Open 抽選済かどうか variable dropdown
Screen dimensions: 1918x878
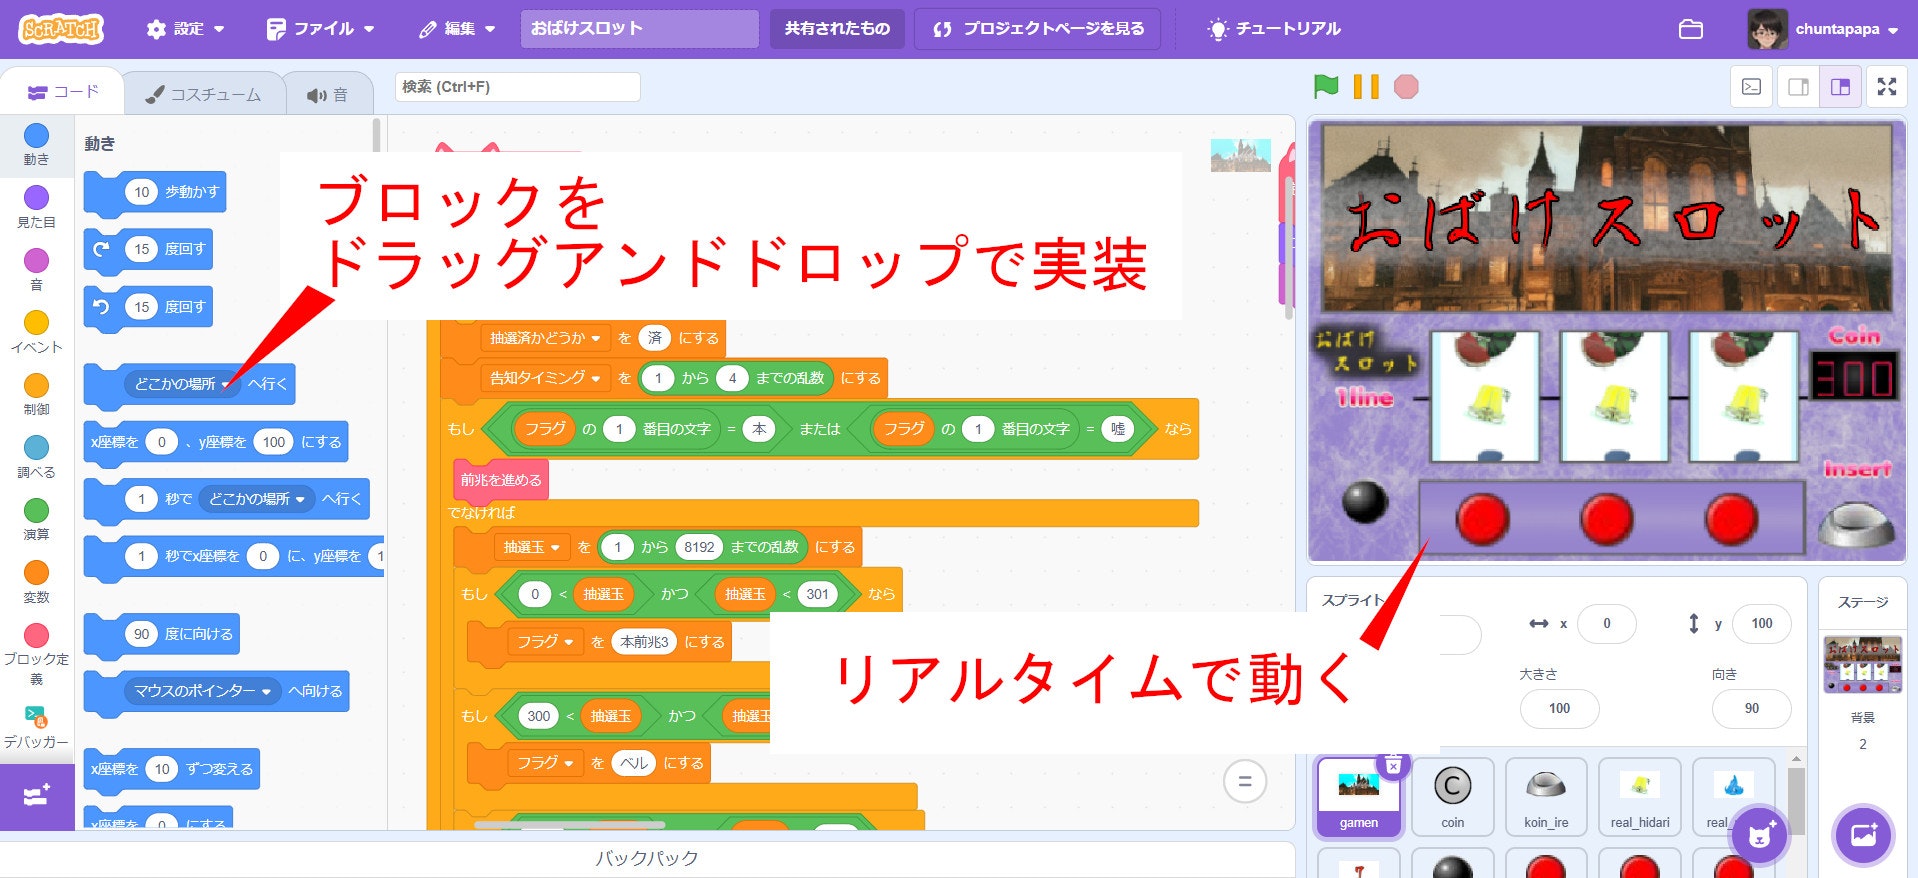tap(545, 338)
